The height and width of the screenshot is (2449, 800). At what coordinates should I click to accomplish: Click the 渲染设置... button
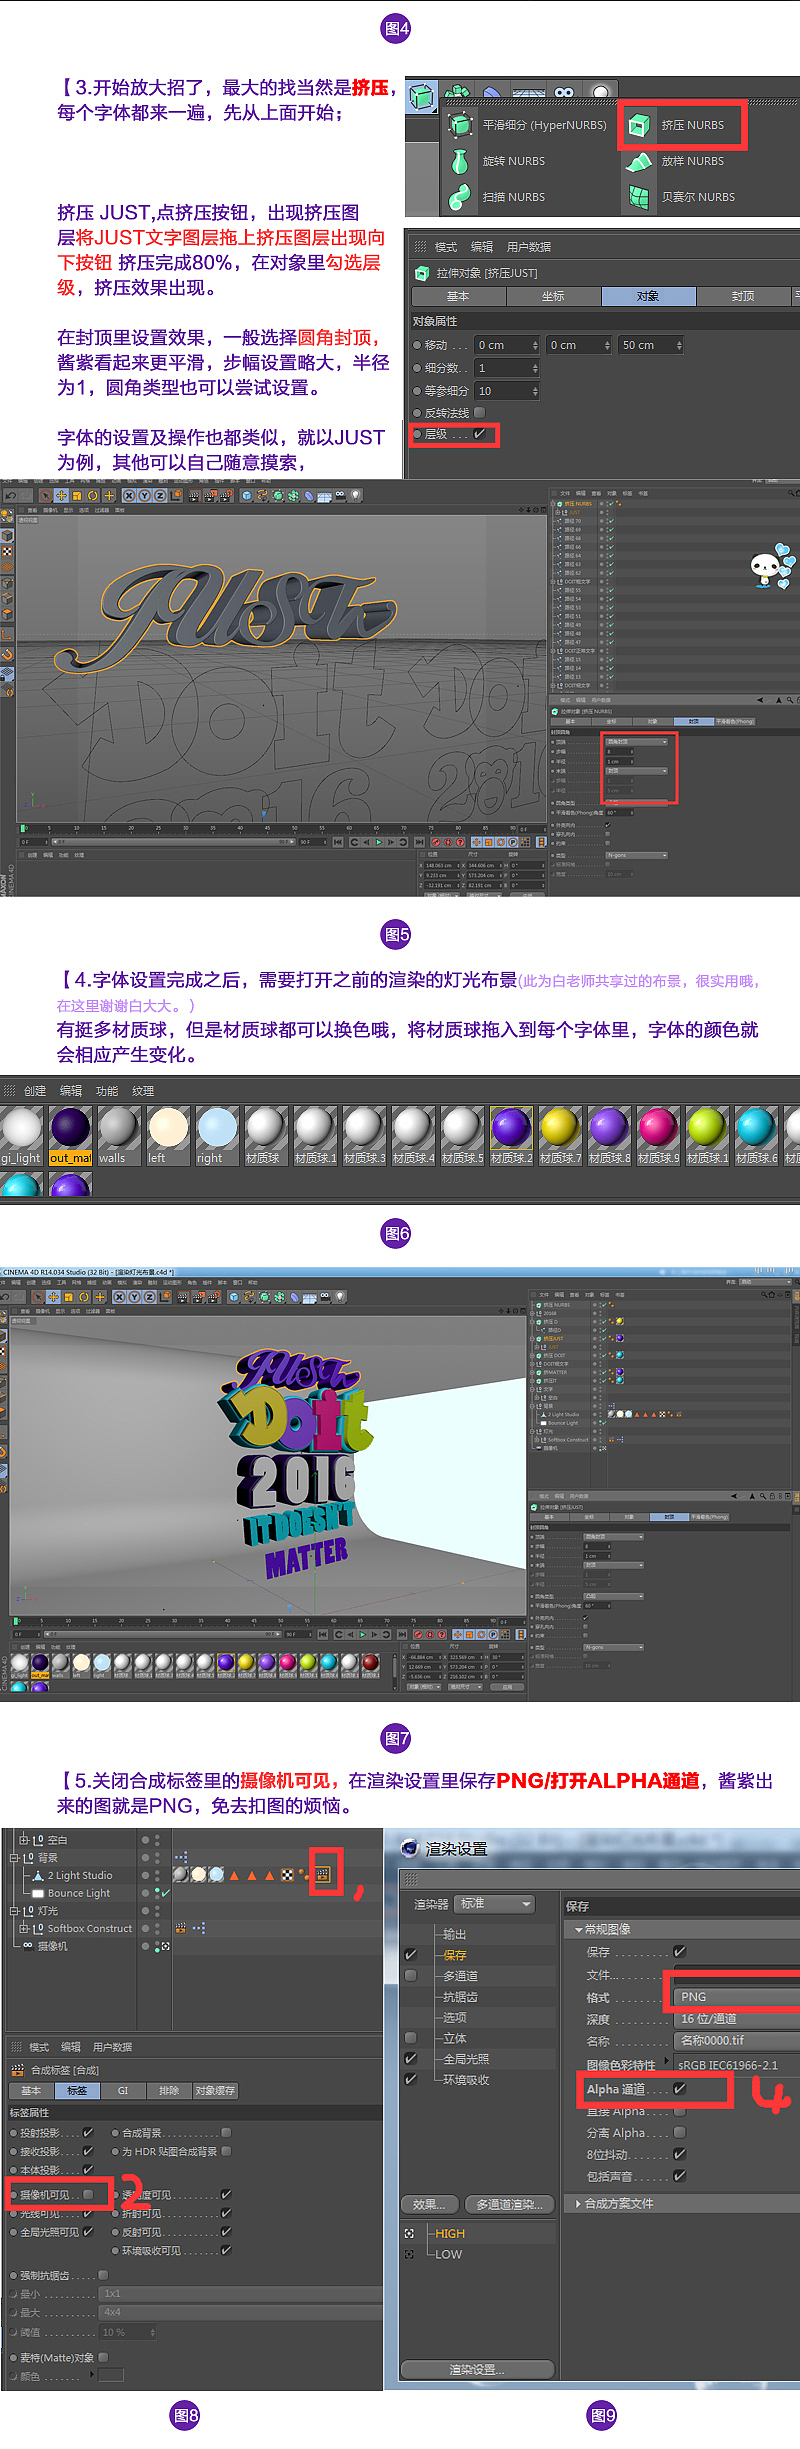tap(477, 2369)
